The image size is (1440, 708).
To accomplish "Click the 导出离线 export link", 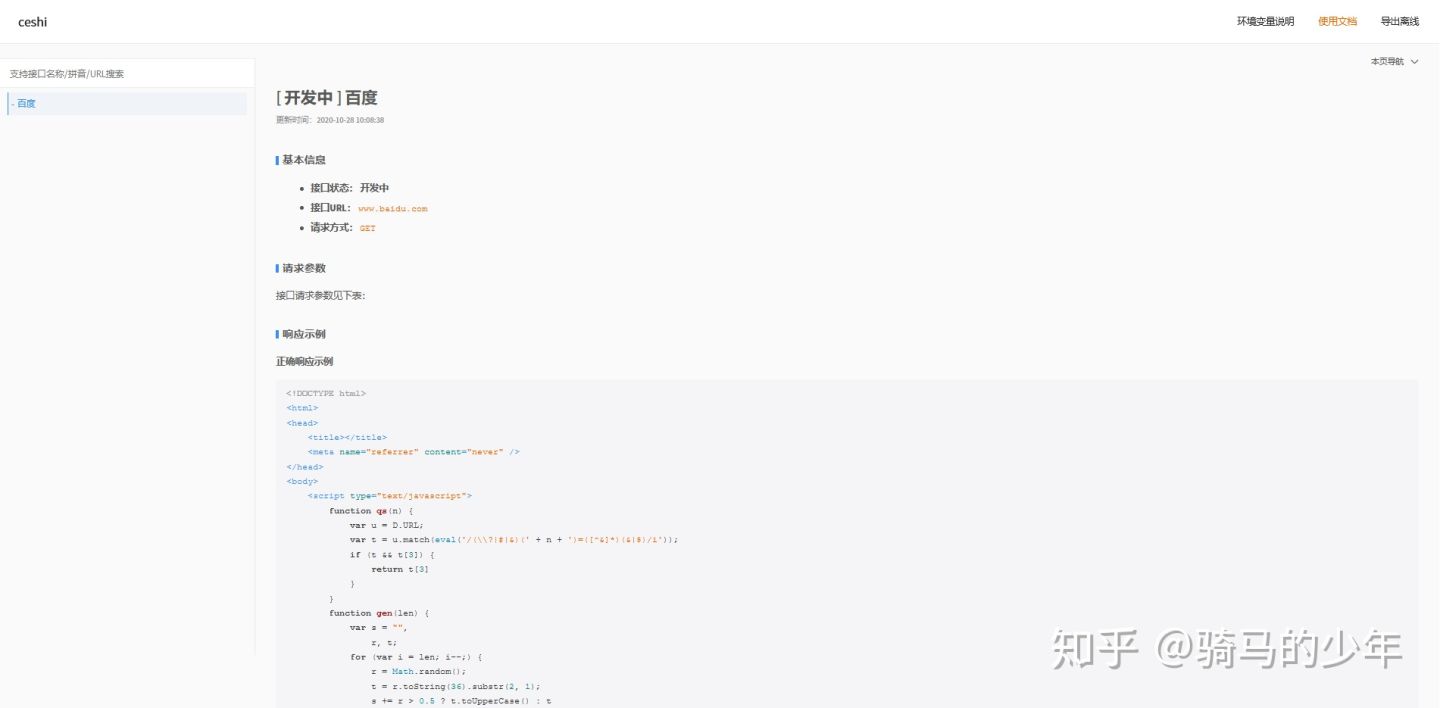I will pyautogui.click(x=1400, y=21).
